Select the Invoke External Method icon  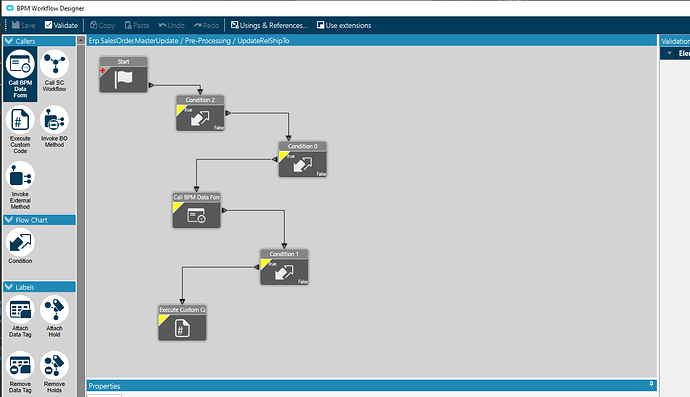[20, 176]
